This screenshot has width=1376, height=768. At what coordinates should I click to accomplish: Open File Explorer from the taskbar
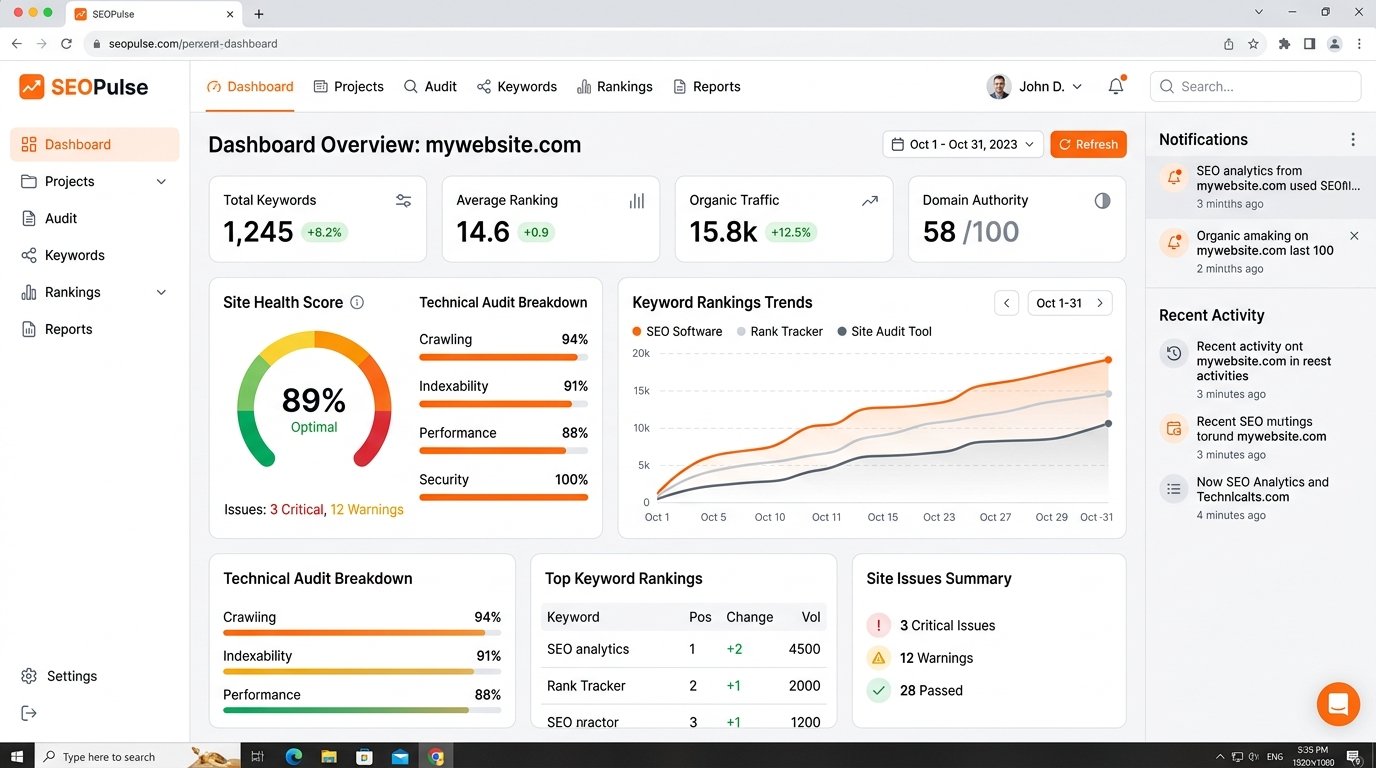(329, 756)
